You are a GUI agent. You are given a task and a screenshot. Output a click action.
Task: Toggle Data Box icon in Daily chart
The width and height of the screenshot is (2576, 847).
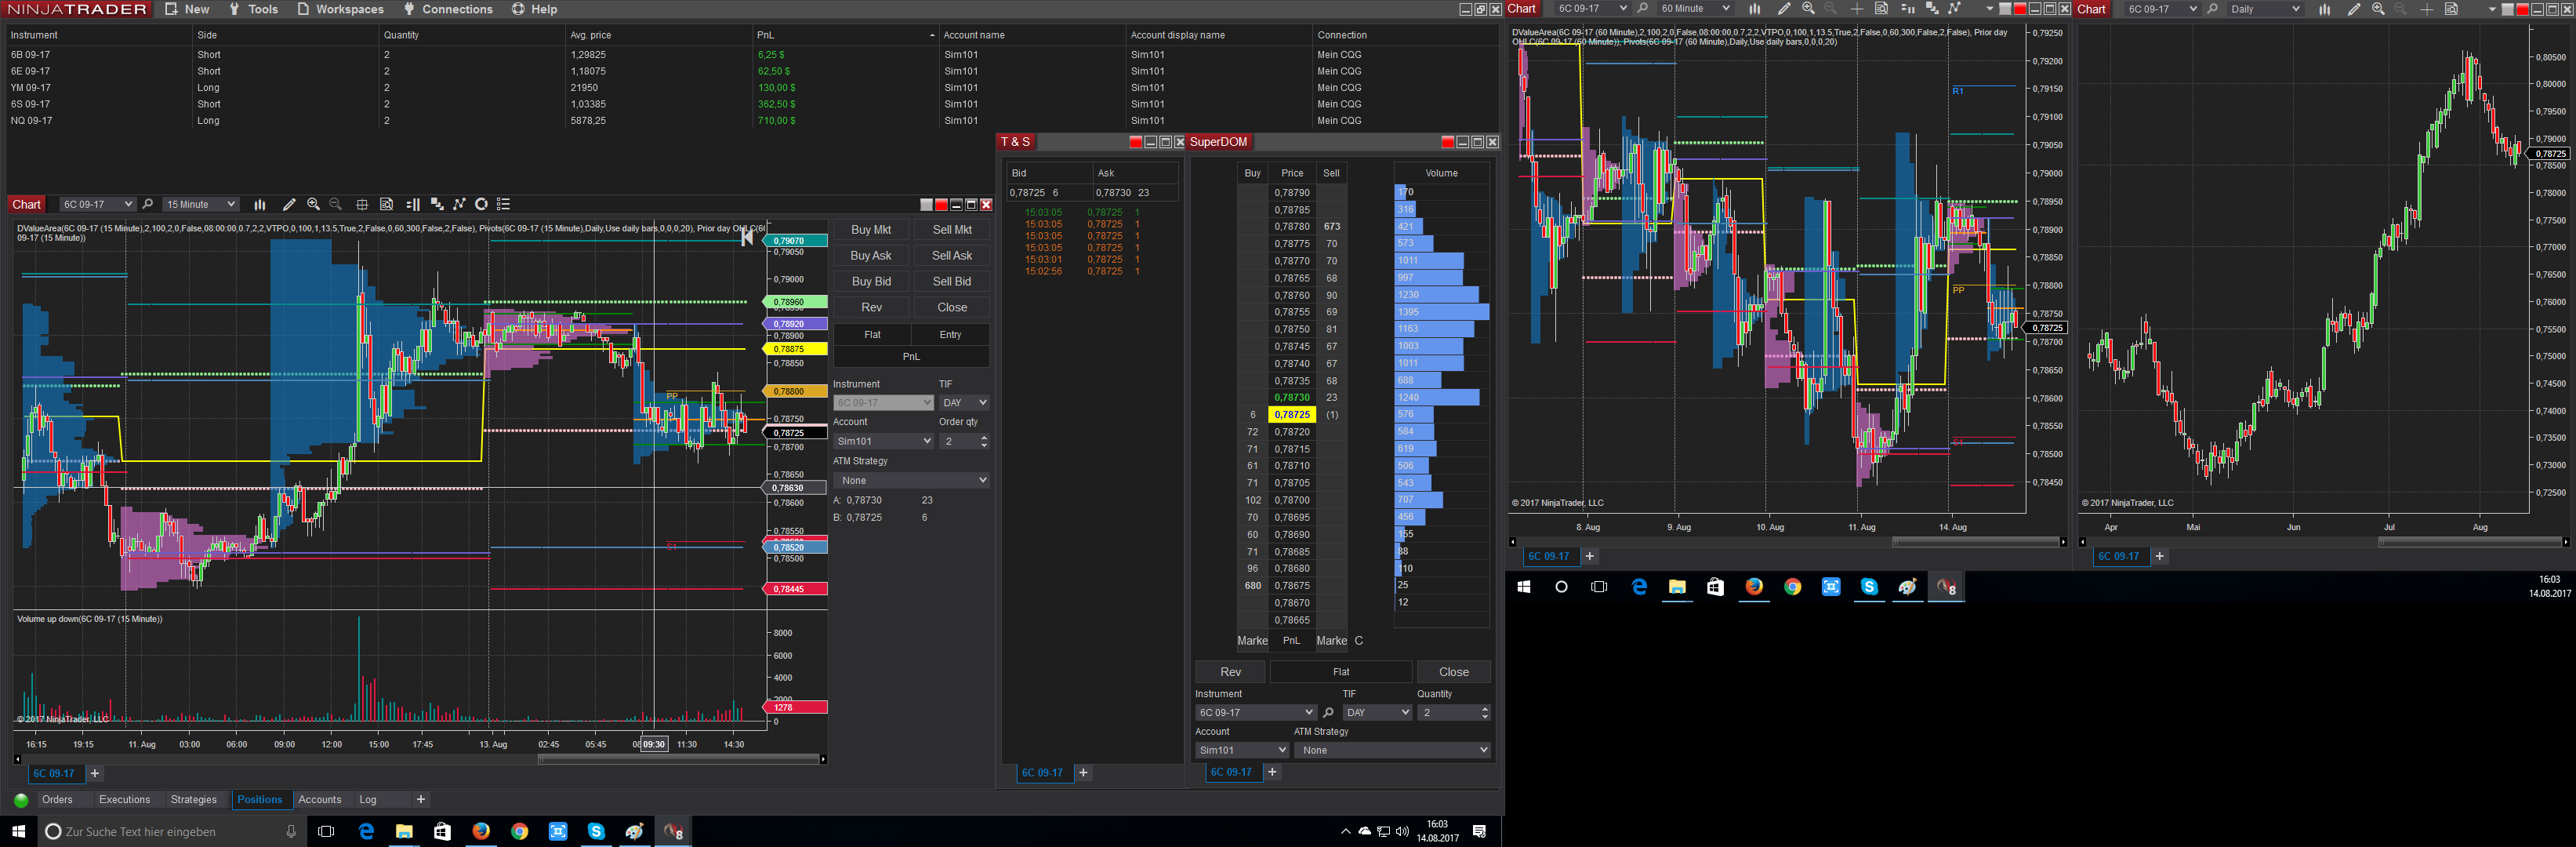(2452, 9)
